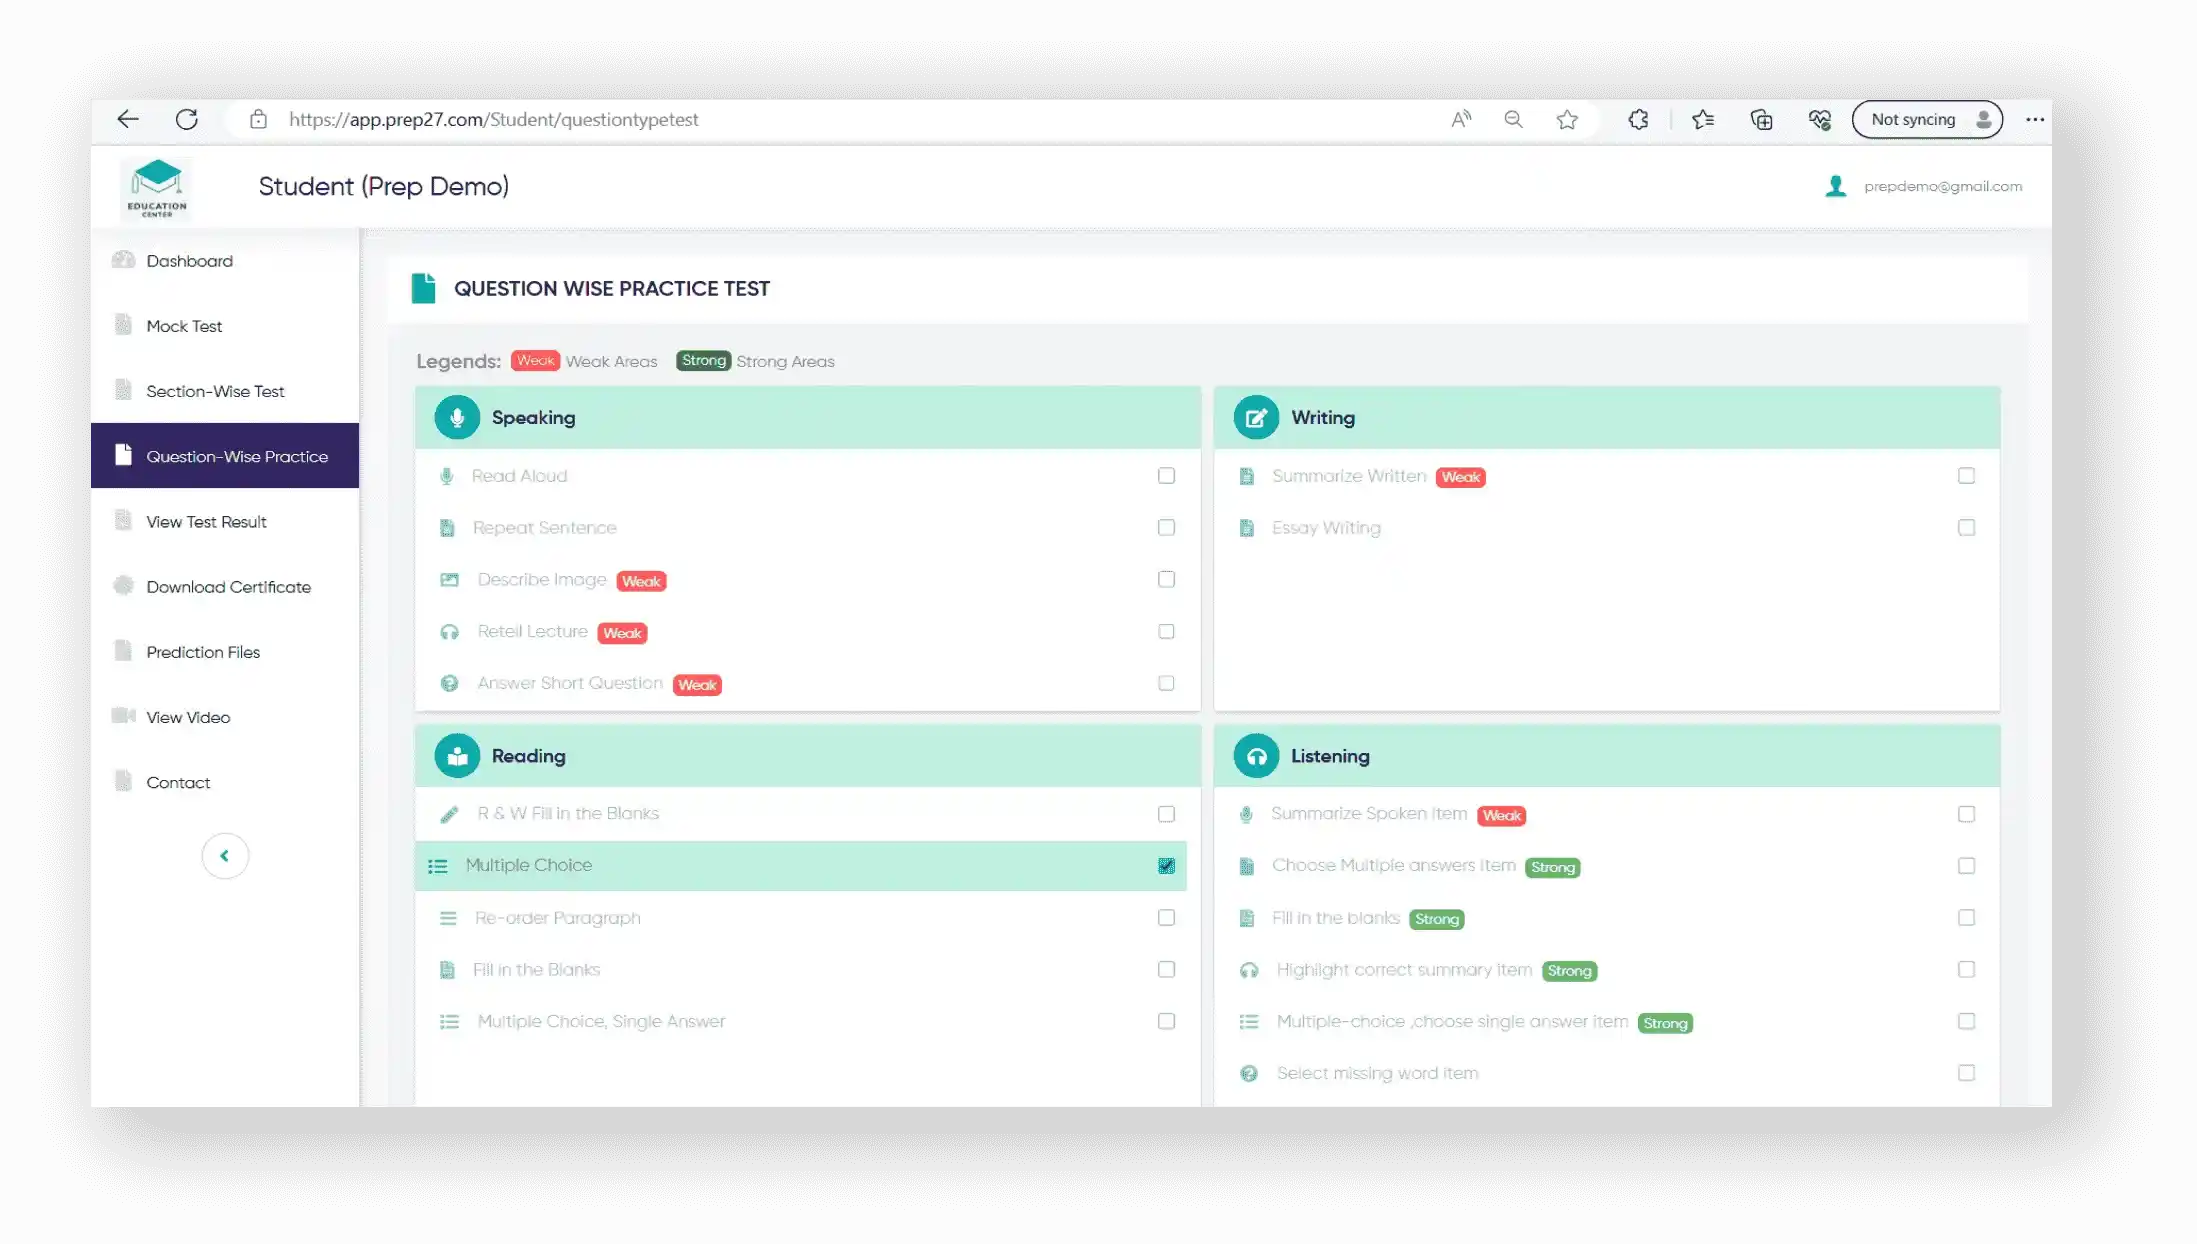Click browser favorites star icon
2197x1244 pixels.
(1566, 120)
